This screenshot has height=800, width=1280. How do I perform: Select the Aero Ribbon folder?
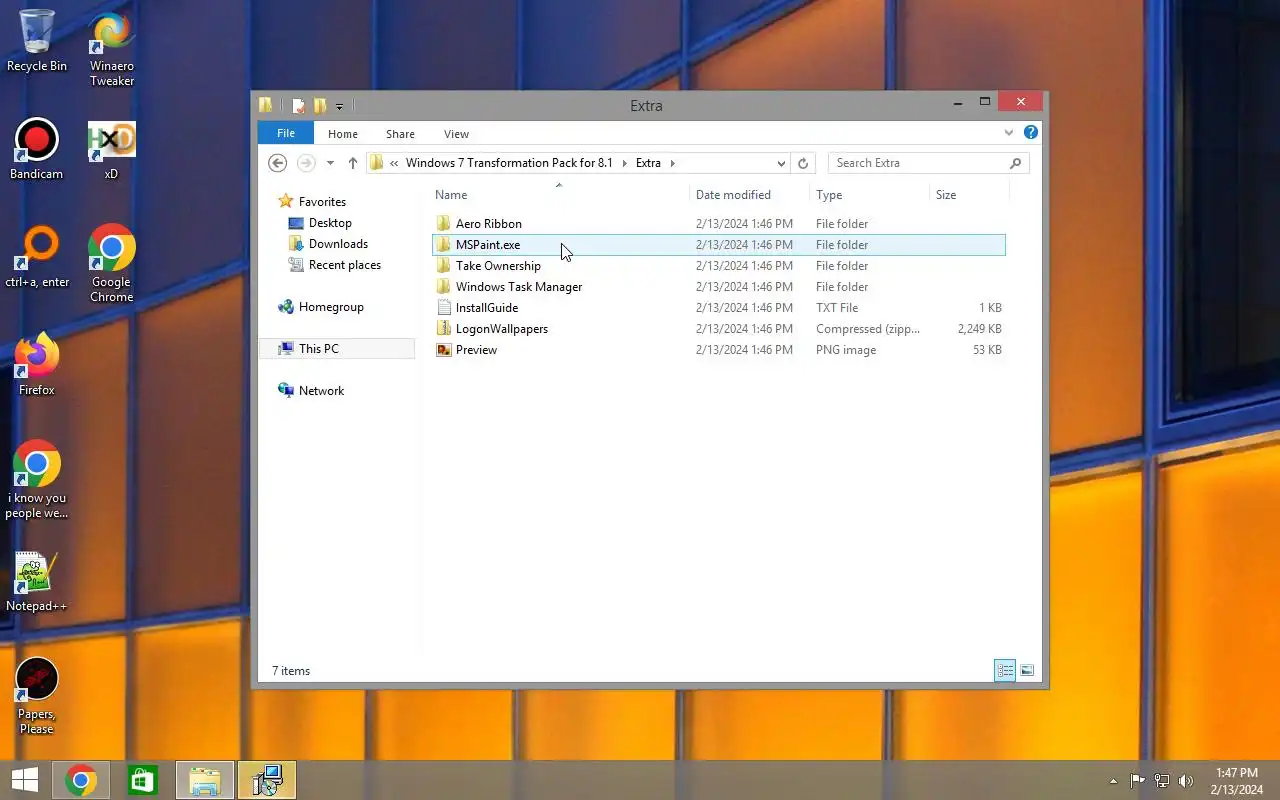click(718, 224)
